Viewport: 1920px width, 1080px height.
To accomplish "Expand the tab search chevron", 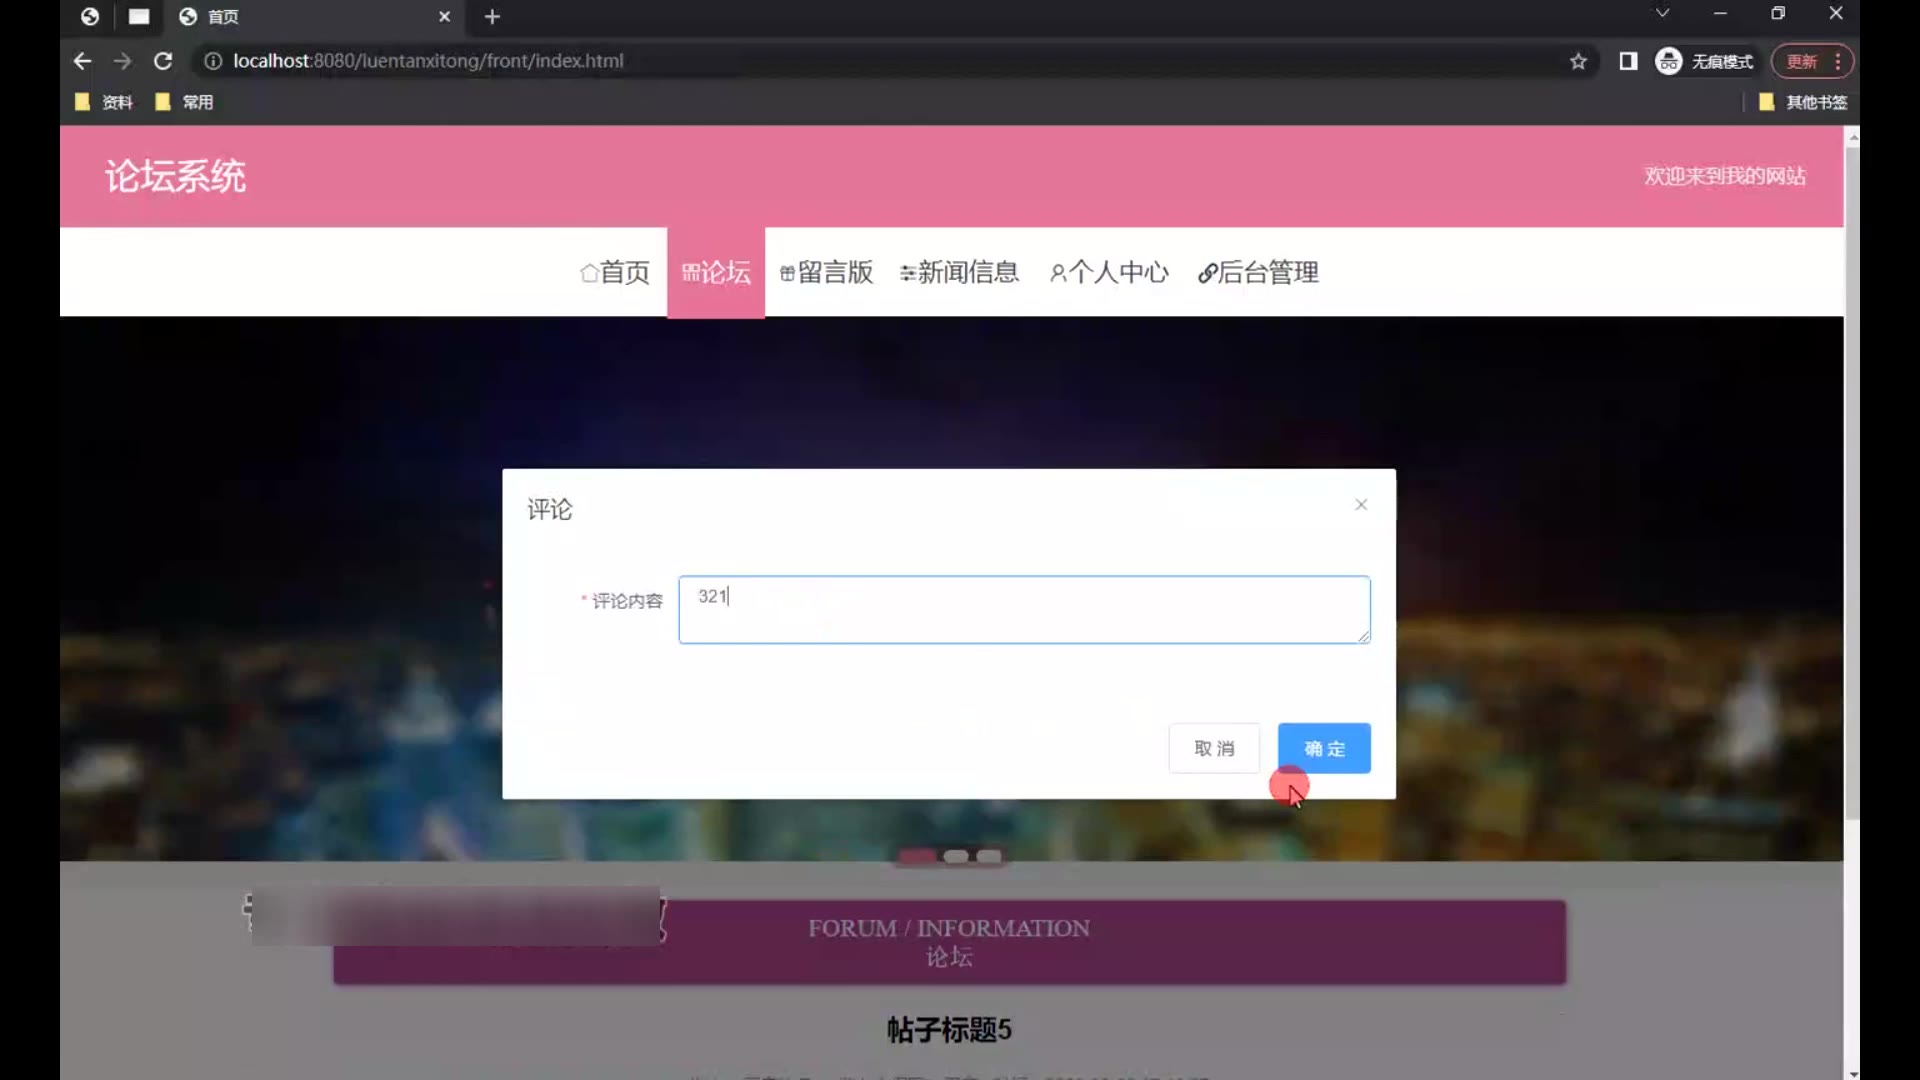I will coord(1662,14).
